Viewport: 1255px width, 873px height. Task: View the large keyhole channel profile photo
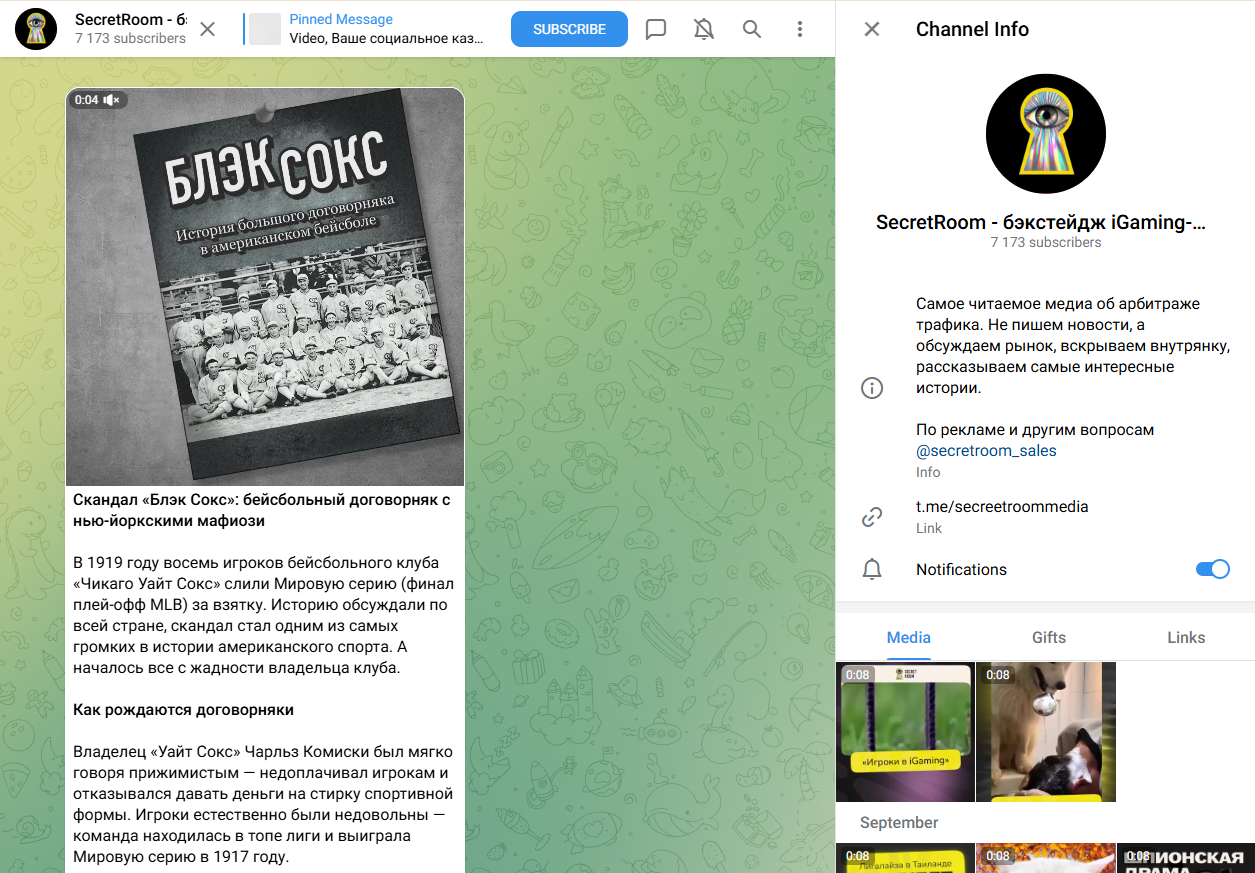[x=1045, y=133]
